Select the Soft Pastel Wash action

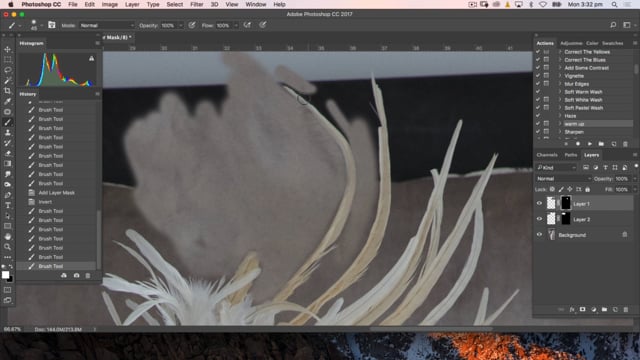tap(584, 108)
